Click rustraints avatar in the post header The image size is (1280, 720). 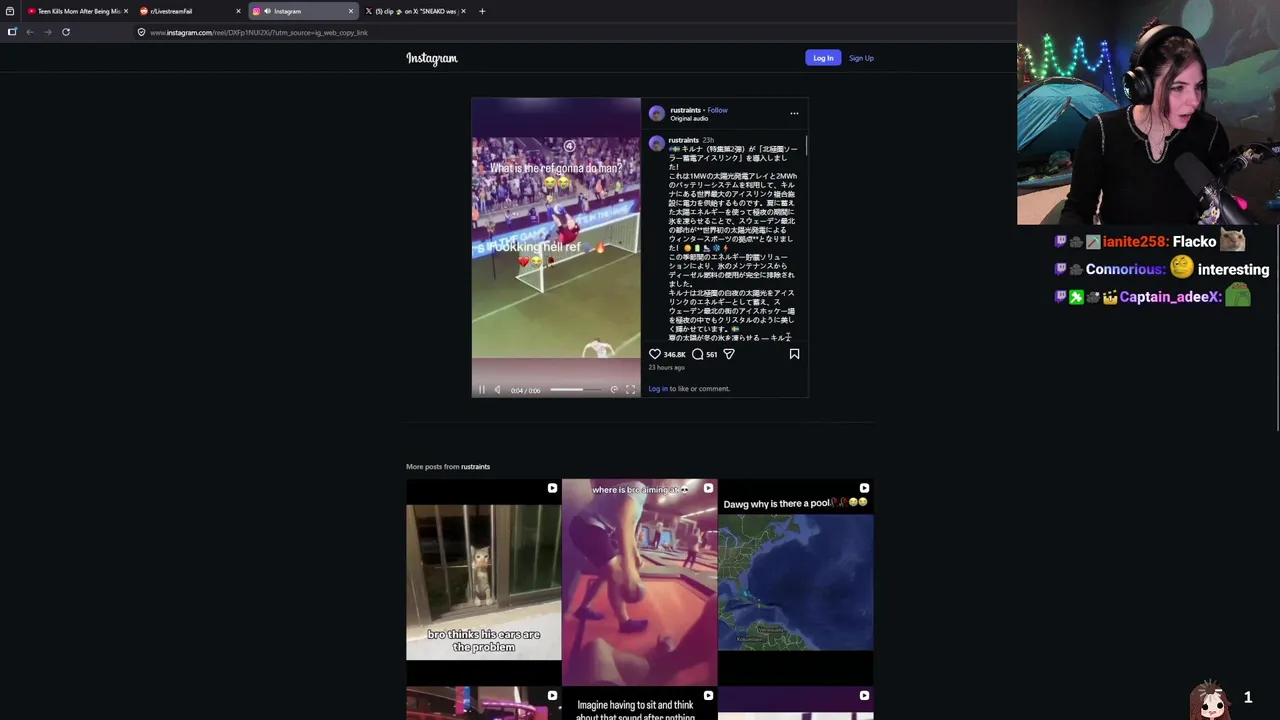[x=657, y=114]
